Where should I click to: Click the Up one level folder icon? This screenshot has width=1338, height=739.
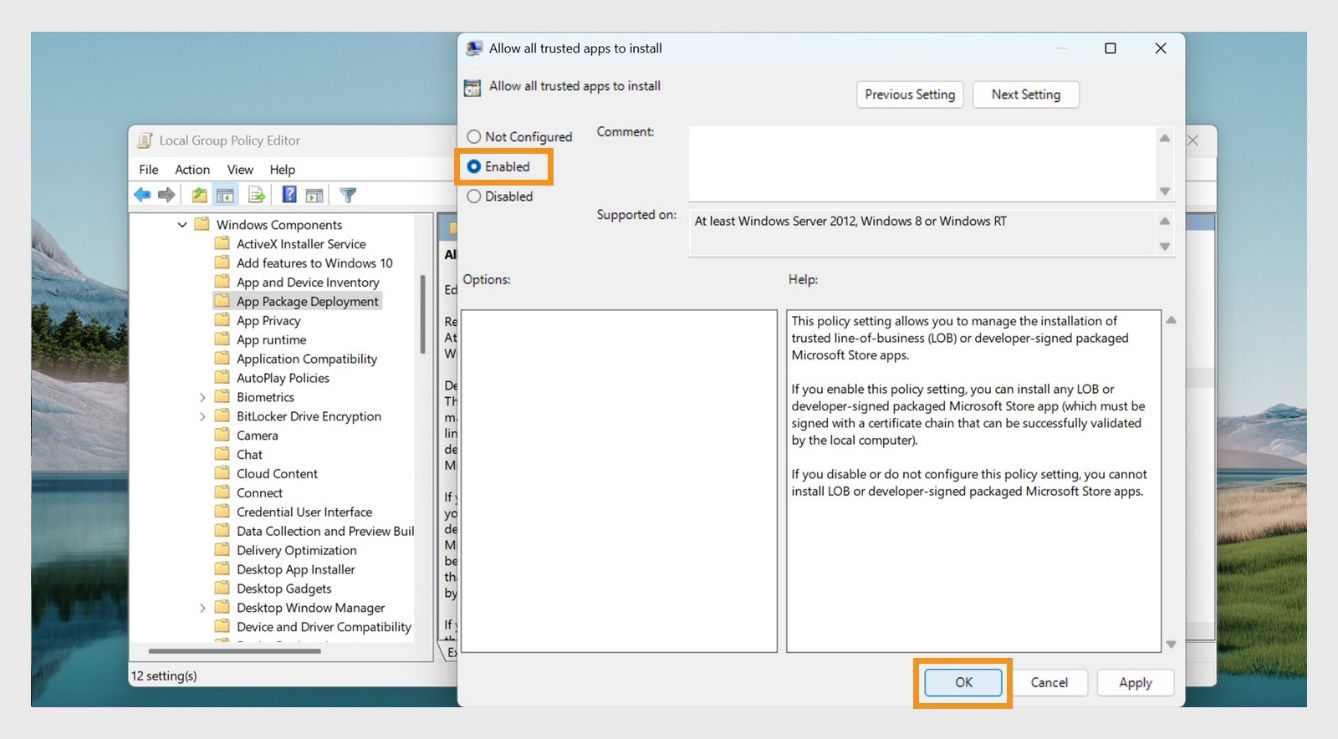[x=200, y=195]
